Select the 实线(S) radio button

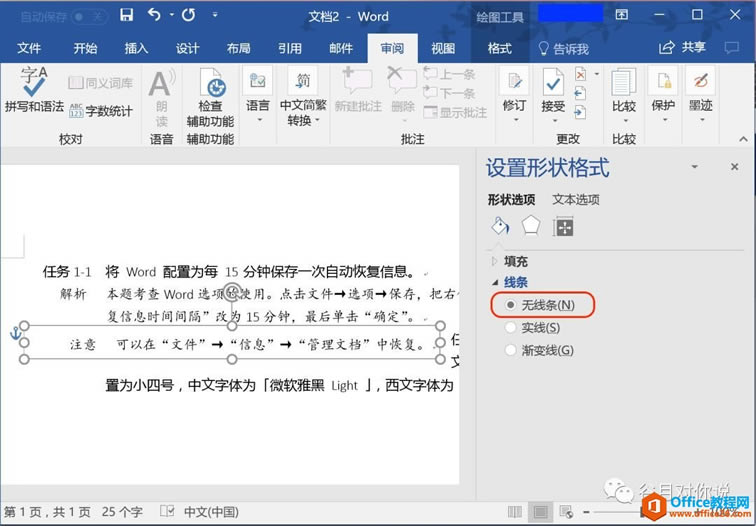pyautogui.click(x=510, y=328)
